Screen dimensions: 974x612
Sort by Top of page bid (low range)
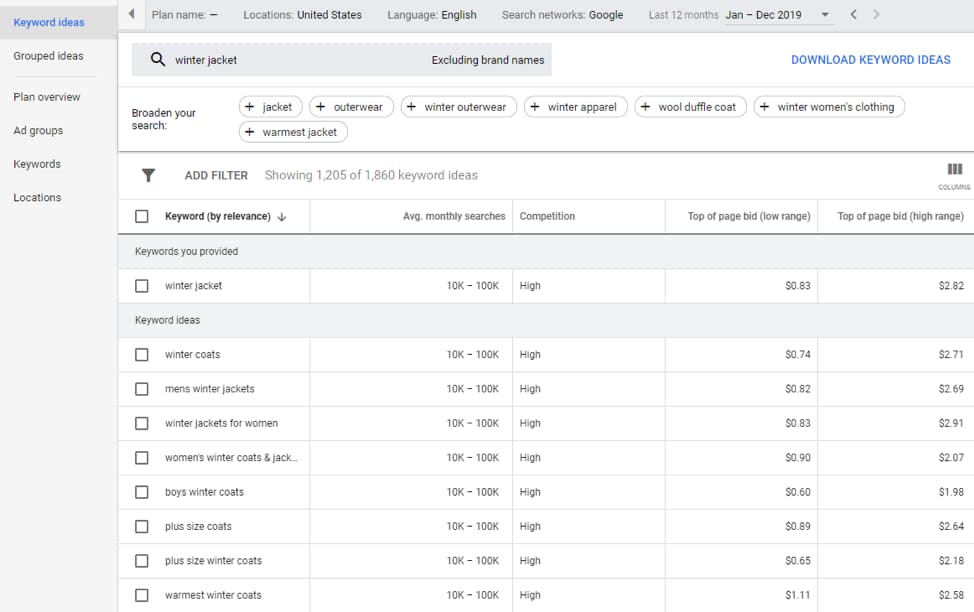(749, 216)
